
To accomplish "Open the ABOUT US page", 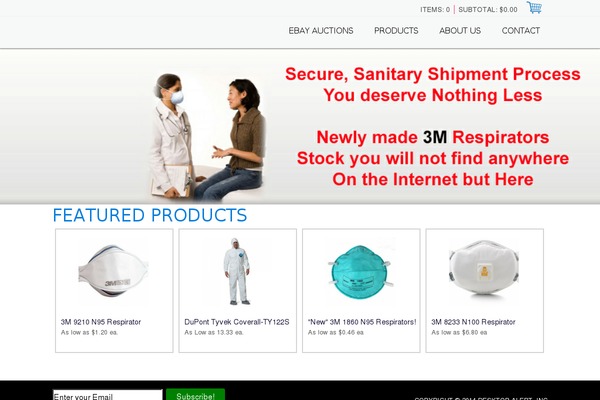I will pyautogui.click(x=460, y=31).
